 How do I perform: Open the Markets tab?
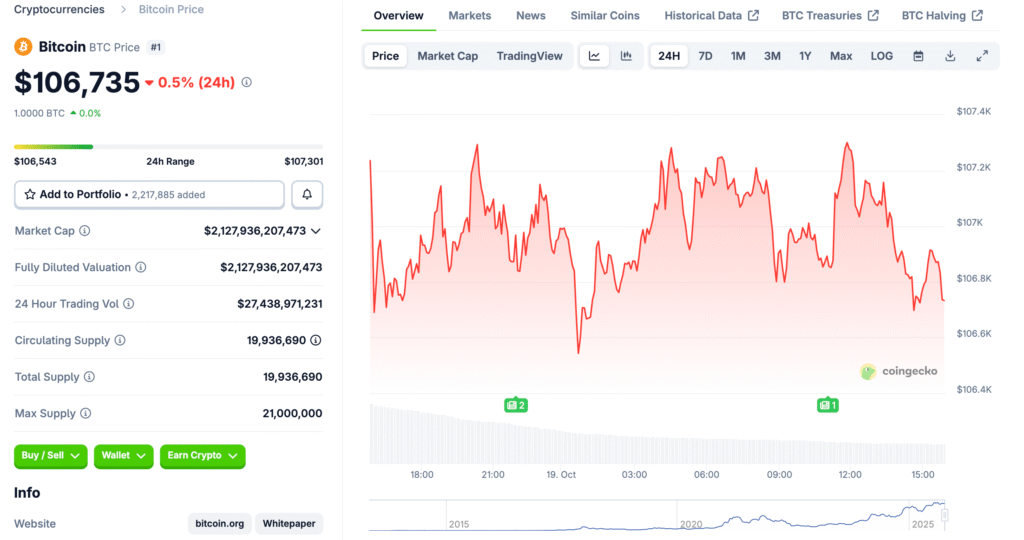469,16
